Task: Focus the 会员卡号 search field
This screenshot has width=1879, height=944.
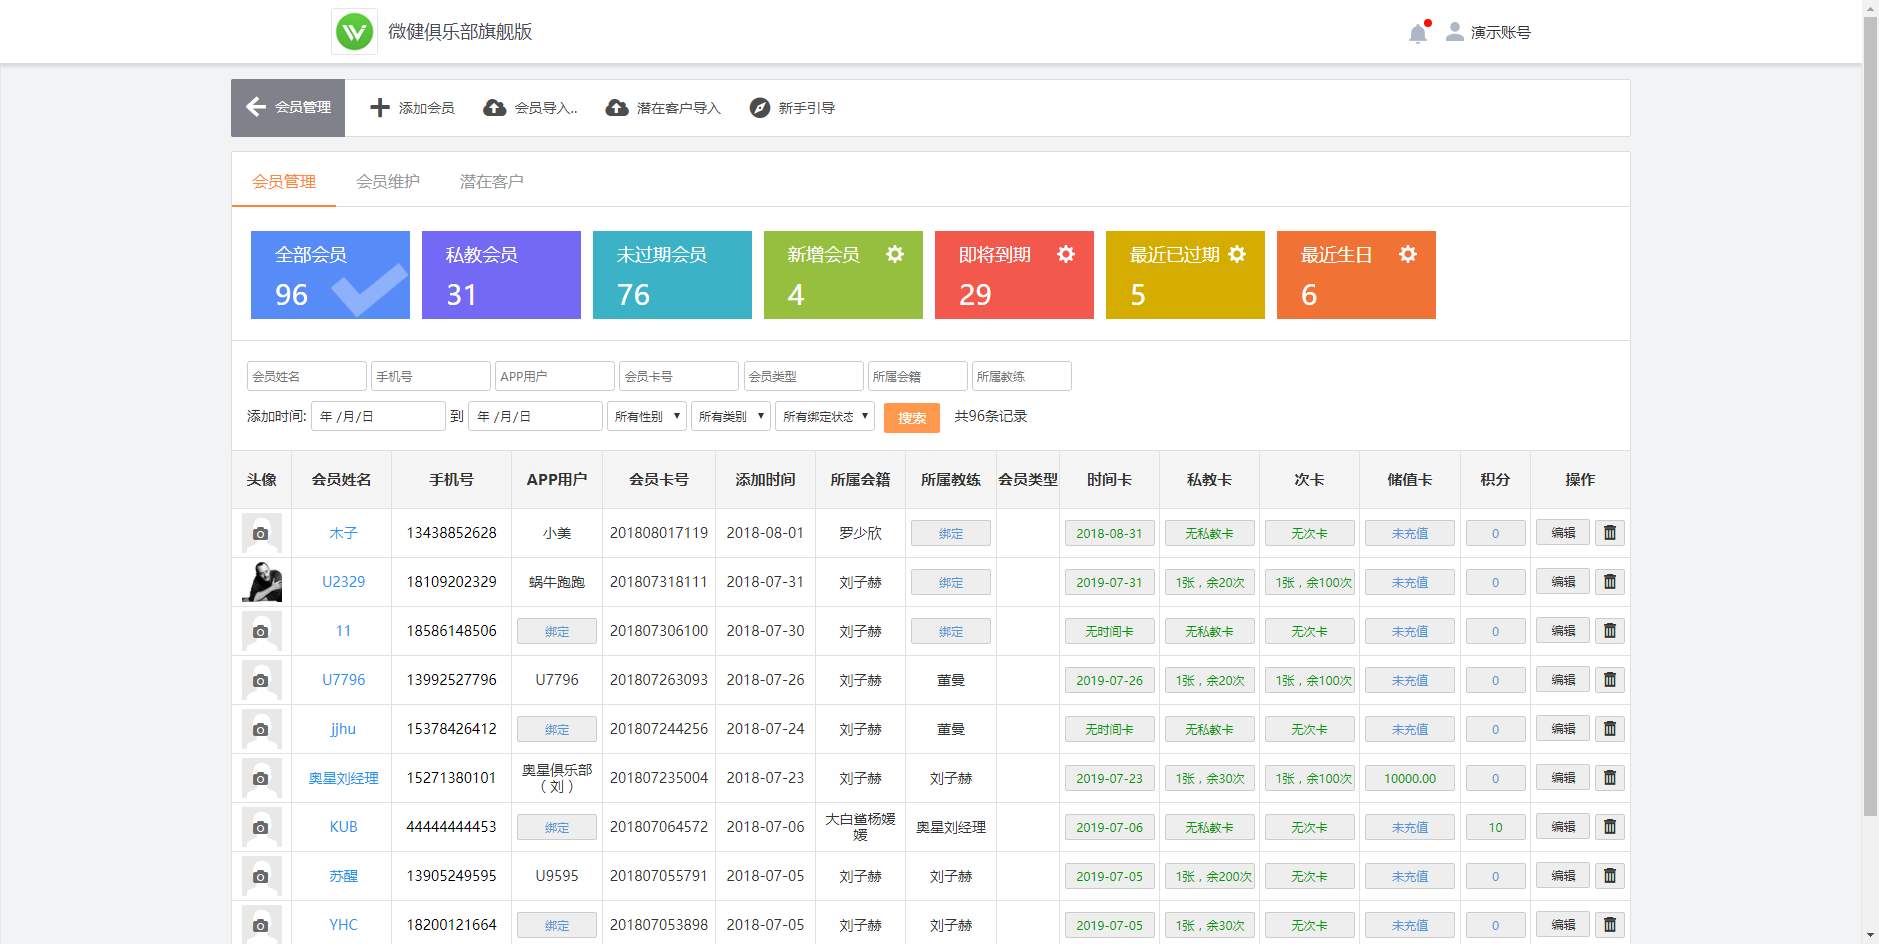Action: click(679, 376)
